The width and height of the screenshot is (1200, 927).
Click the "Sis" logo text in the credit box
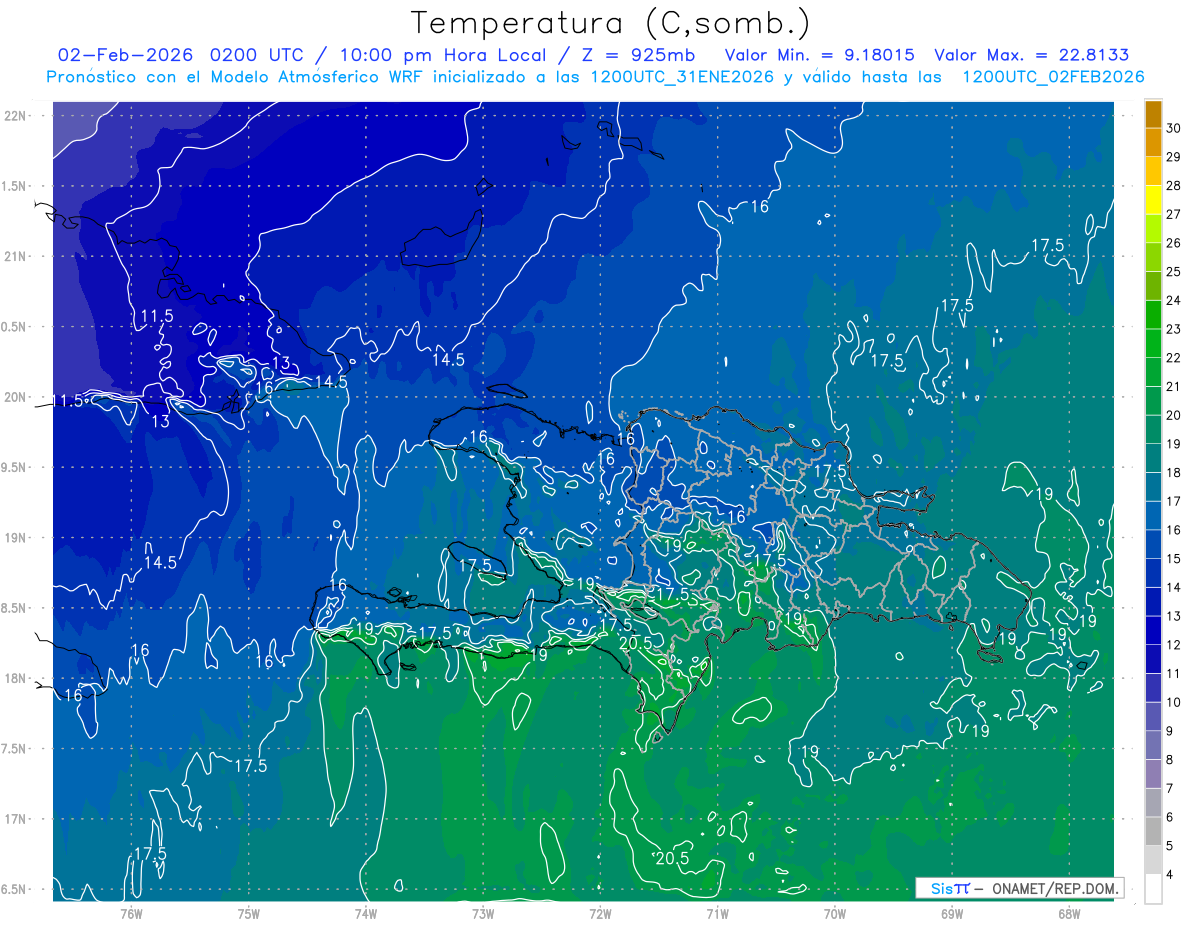coord(943,888)
